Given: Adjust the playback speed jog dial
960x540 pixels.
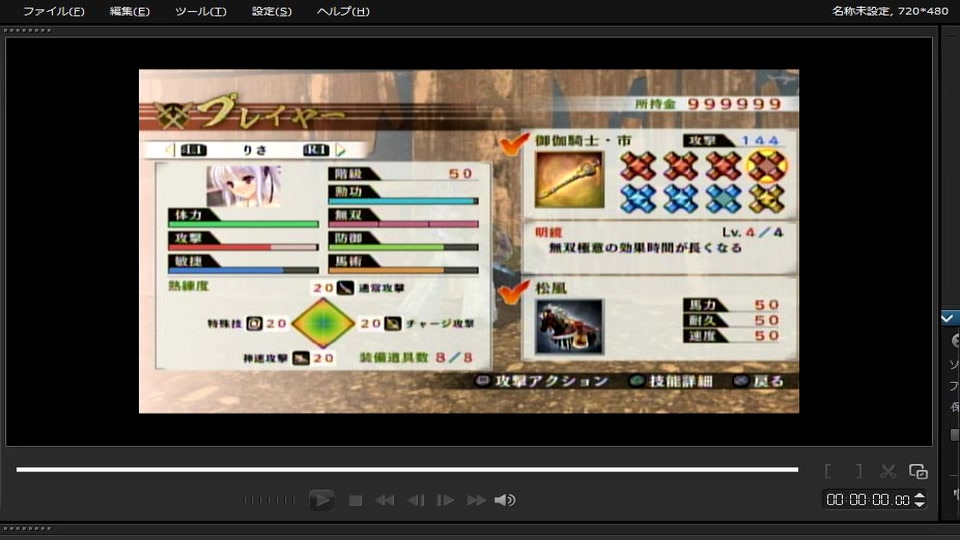Looking at the screenshot, I should tap(269, 500).
